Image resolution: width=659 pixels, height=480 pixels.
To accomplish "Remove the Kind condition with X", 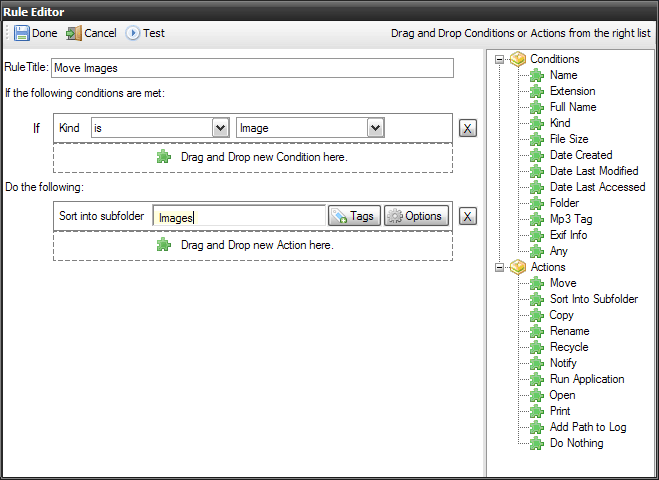I will pyautogui.click(x=467, y=128).
